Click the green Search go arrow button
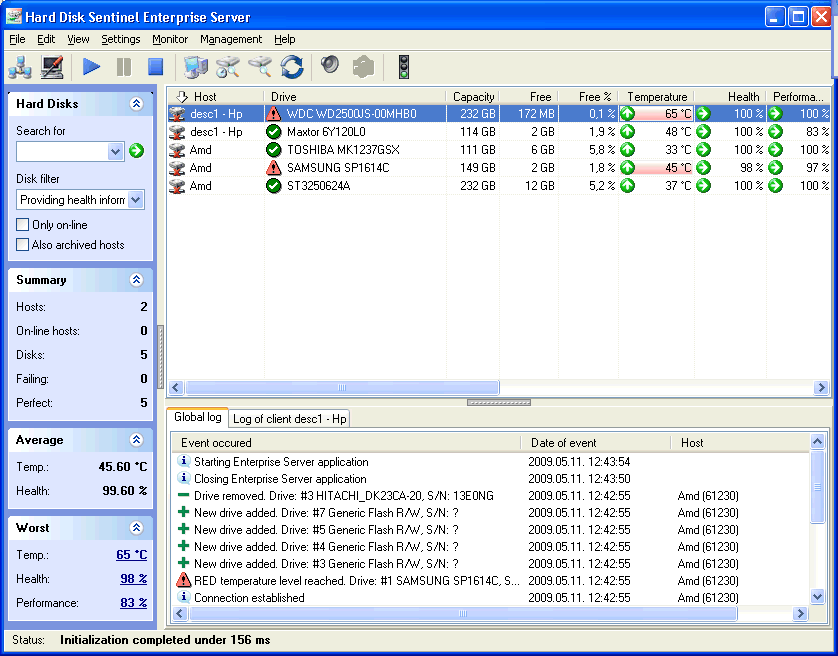Screen dimensions: 838x656 coord(136,151)
